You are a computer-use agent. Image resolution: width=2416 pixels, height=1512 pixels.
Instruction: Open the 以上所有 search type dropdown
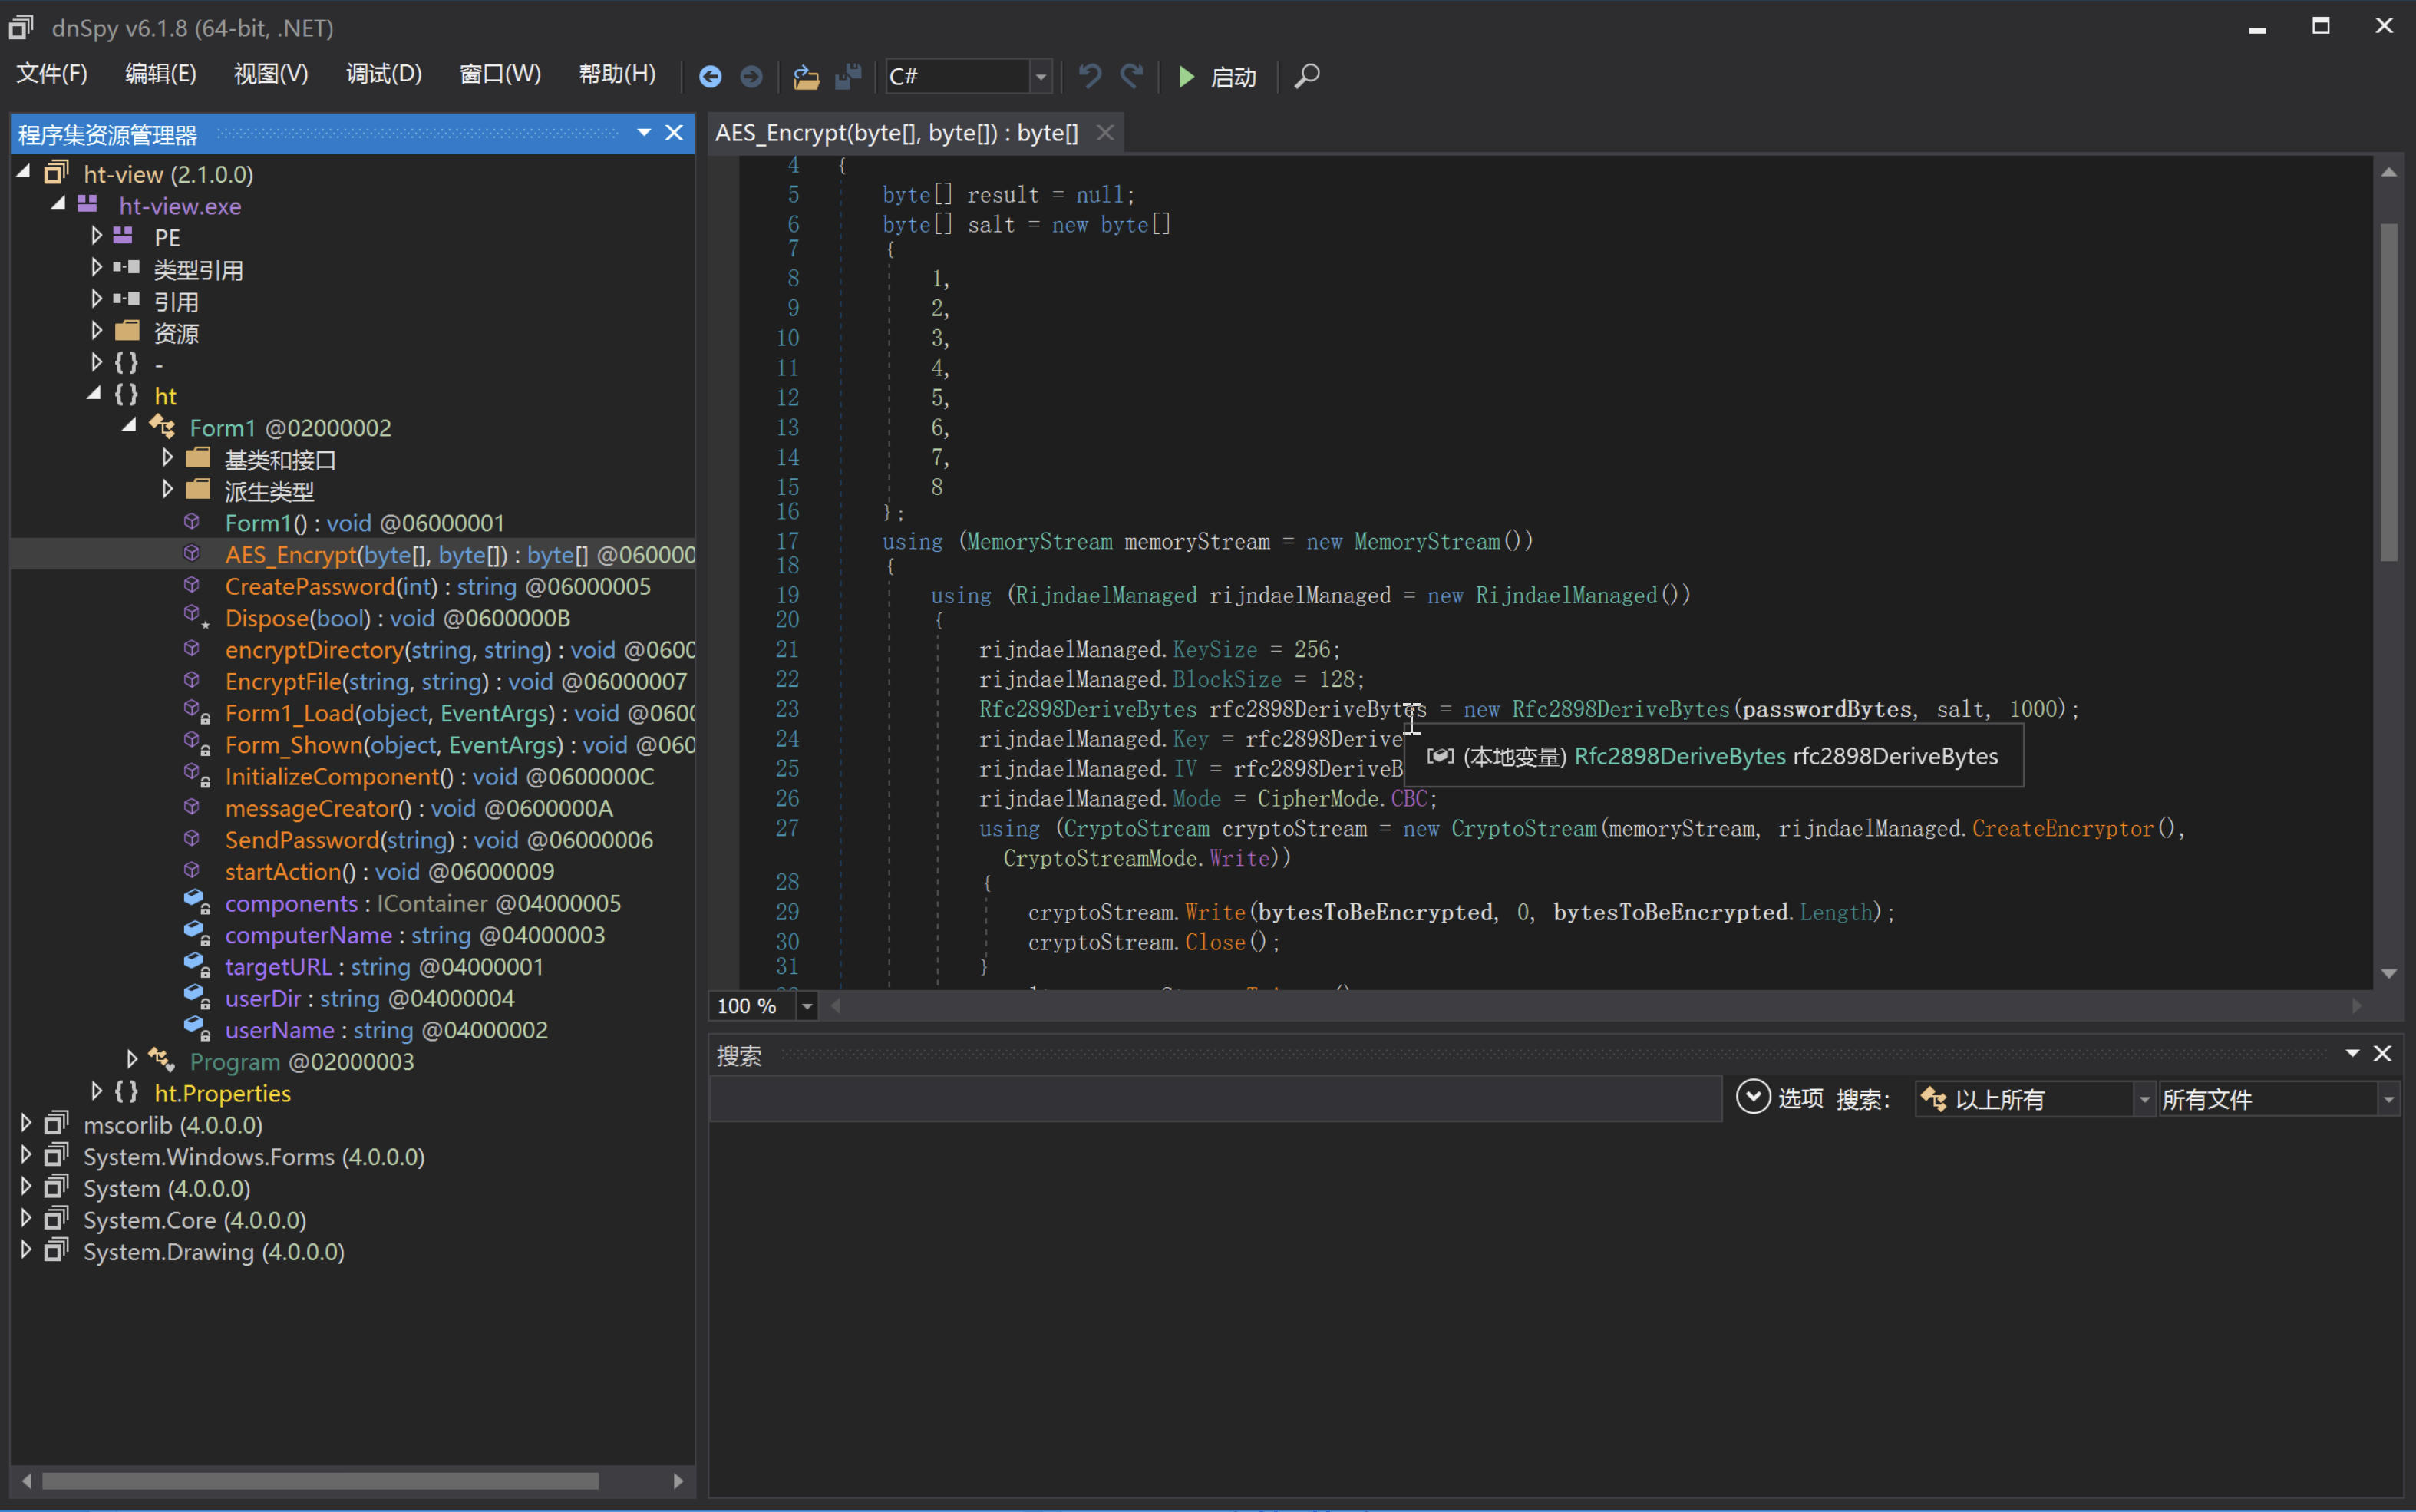click(2144, 1100)
